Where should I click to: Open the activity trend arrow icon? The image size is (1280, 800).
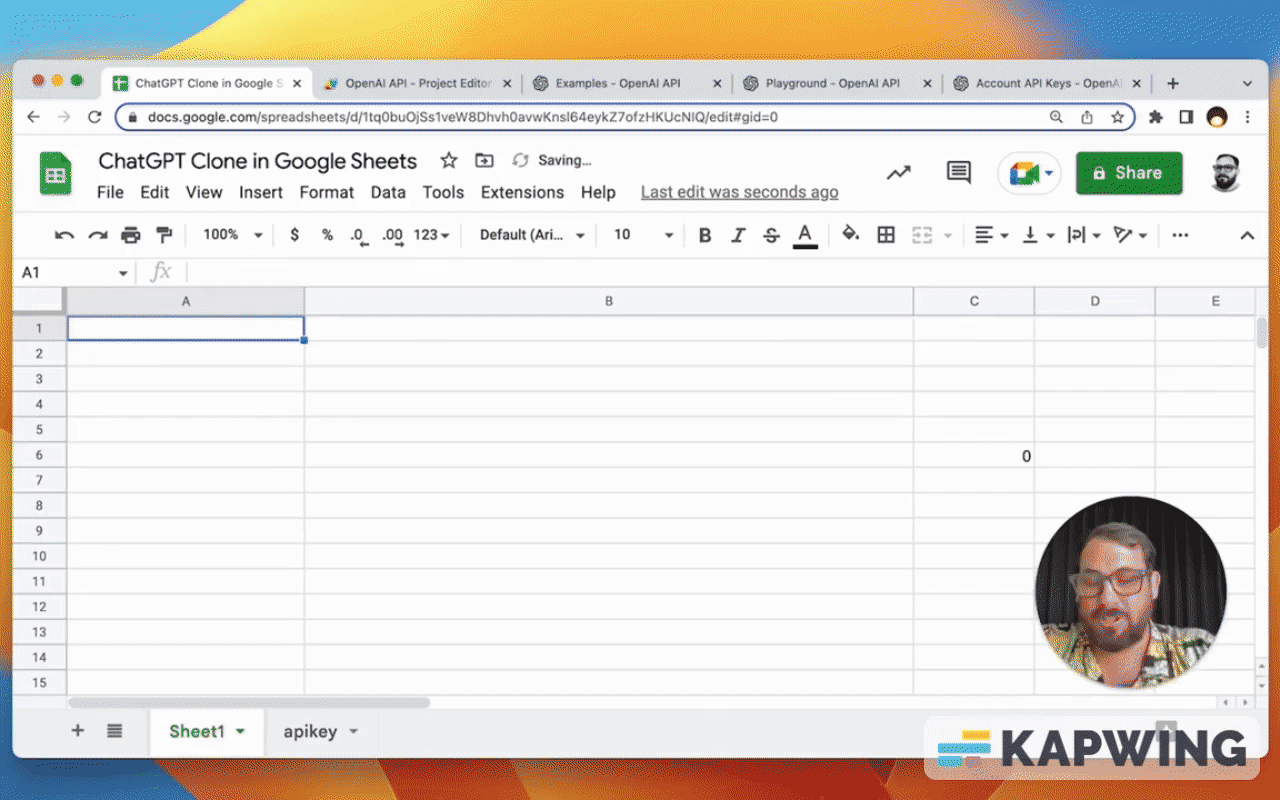pyautogui.click(x=898, y=173)
